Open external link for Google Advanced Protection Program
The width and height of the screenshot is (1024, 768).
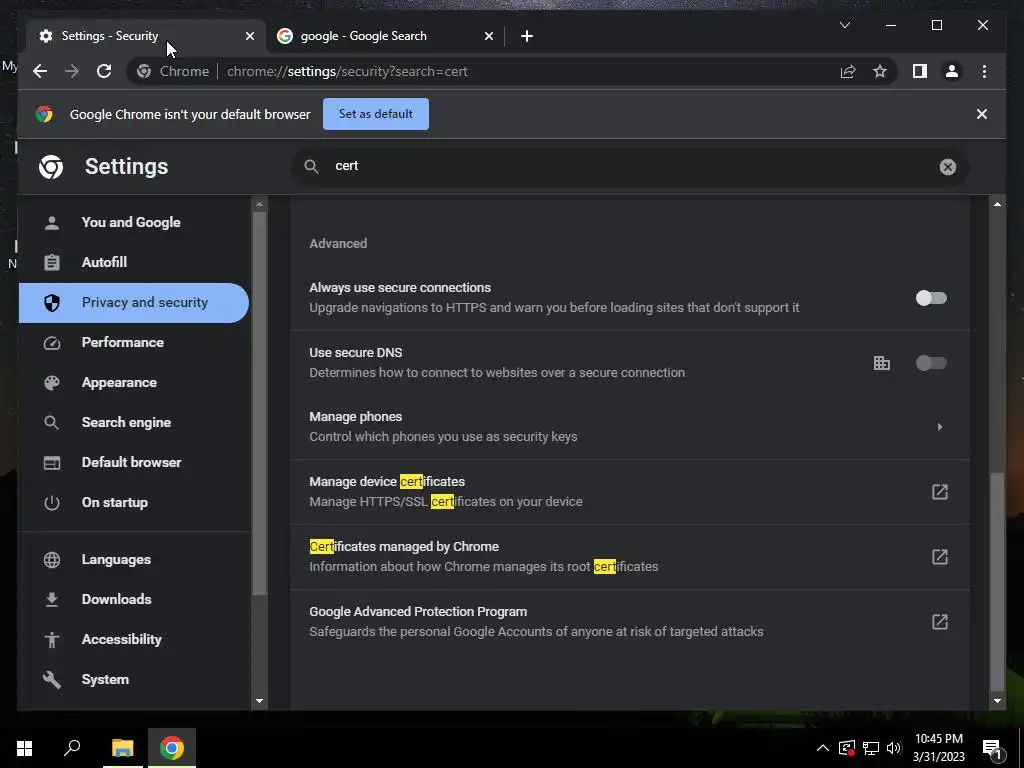[x=939, y=622]
